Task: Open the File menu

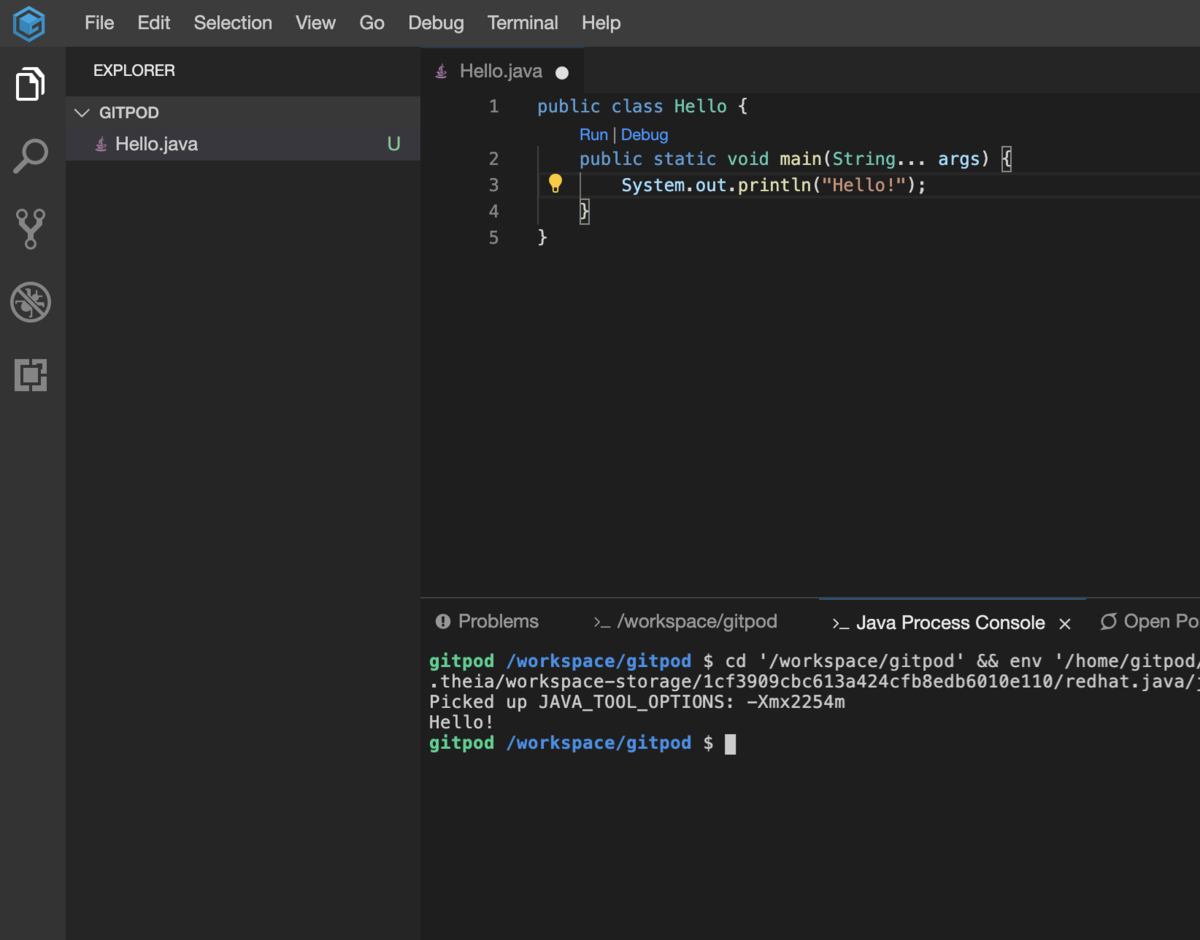Action: coord(99,23)
